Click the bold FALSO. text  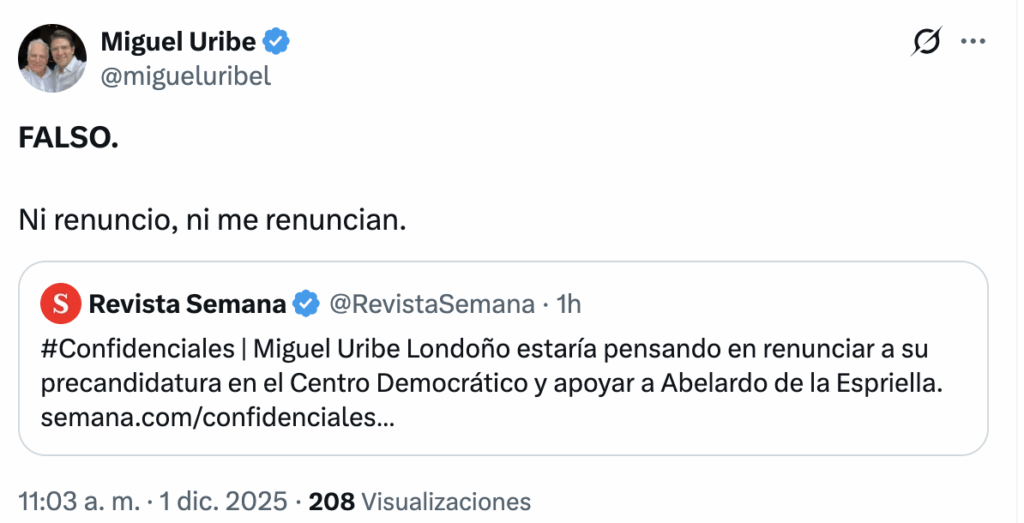pos(68,138)
